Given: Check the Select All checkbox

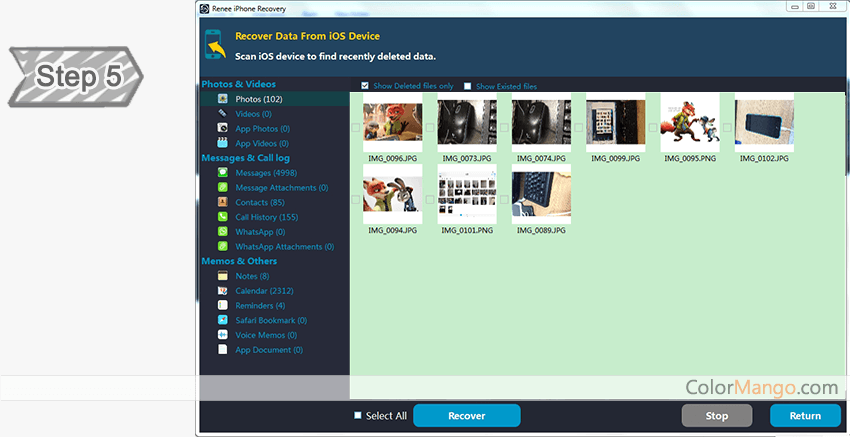Looking at the screenshot, I should [x=358, y=416].
